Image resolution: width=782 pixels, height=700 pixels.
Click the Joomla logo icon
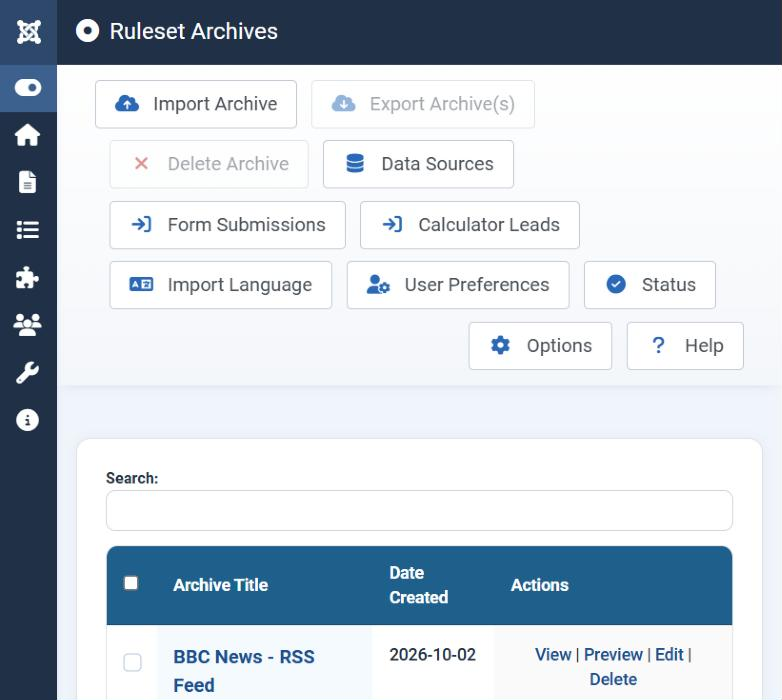click(28, 32)
